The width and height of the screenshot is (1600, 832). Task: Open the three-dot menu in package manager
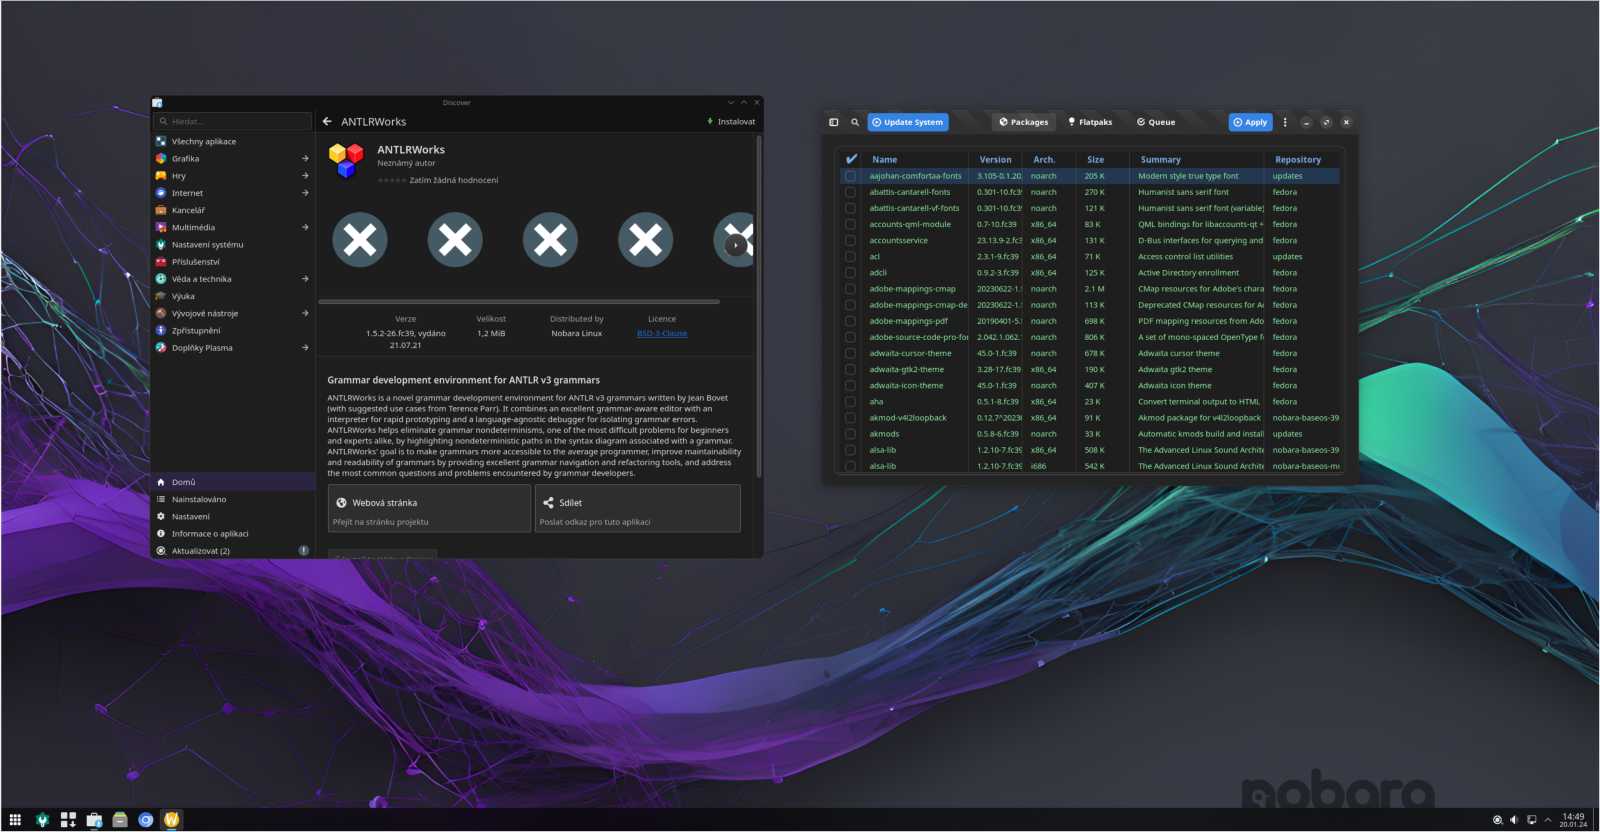pyautogui.click(x=1285, y=122)
